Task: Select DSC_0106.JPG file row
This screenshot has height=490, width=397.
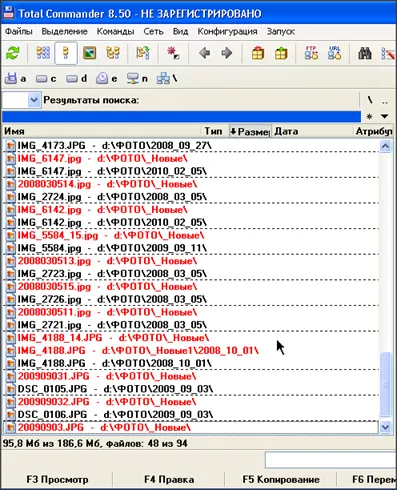Action: point(192,415)
